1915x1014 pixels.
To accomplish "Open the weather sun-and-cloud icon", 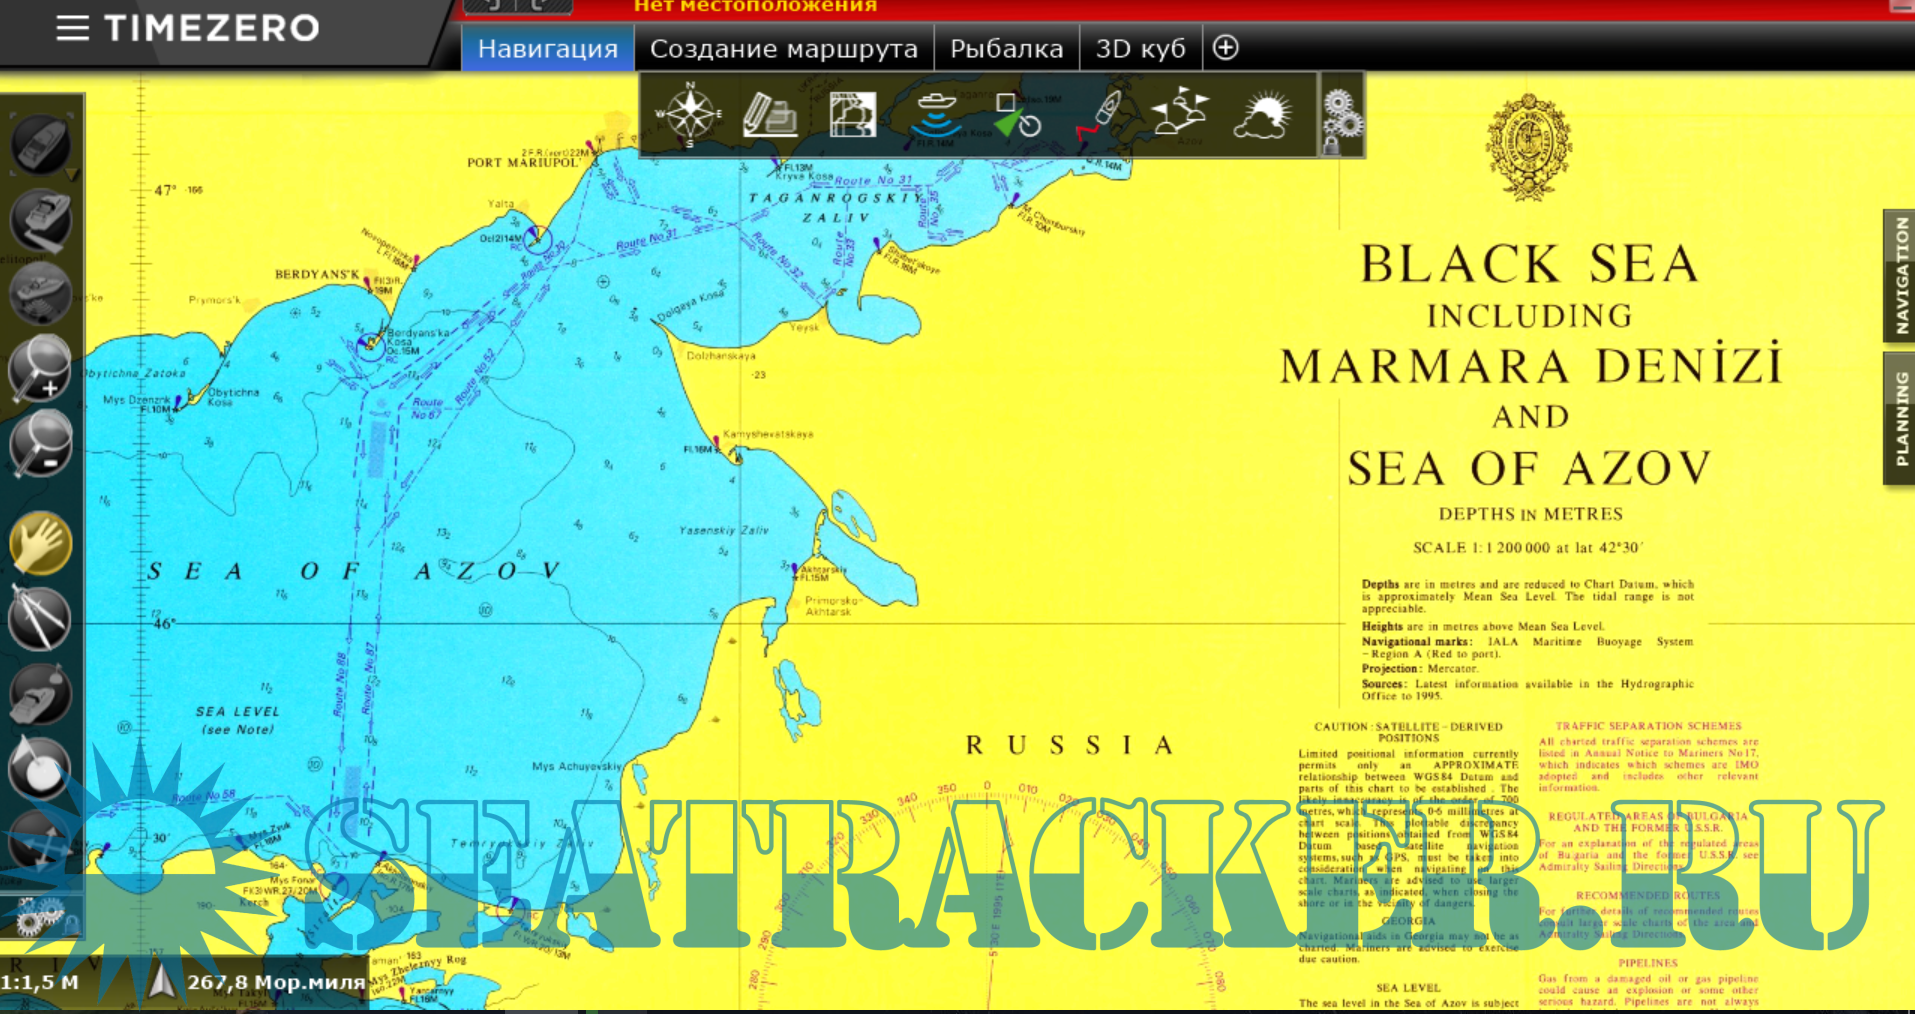I will pyautogui.click(x=1263, y=114).
